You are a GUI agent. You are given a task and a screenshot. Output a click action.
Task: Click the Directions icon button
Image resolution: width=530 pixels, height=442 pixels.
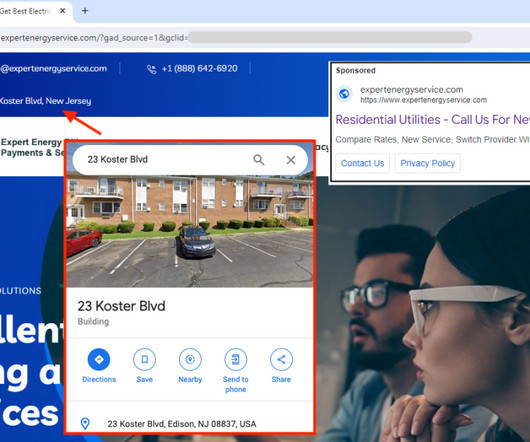click(99, 359)
